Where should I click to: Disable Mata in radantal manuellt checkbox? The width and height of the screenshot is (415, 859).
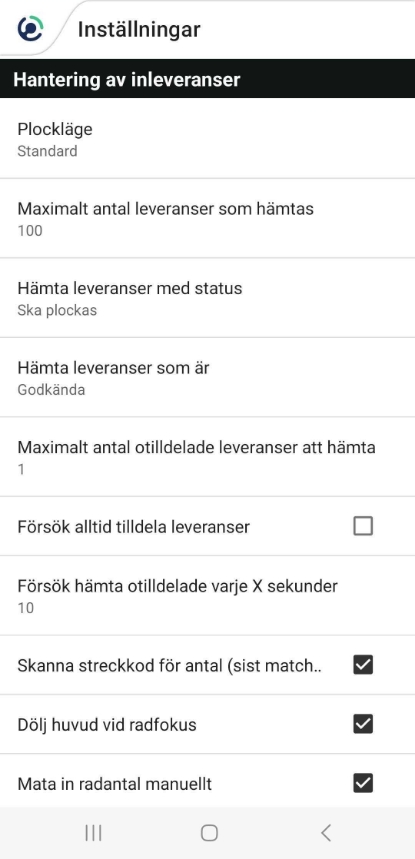363,783
